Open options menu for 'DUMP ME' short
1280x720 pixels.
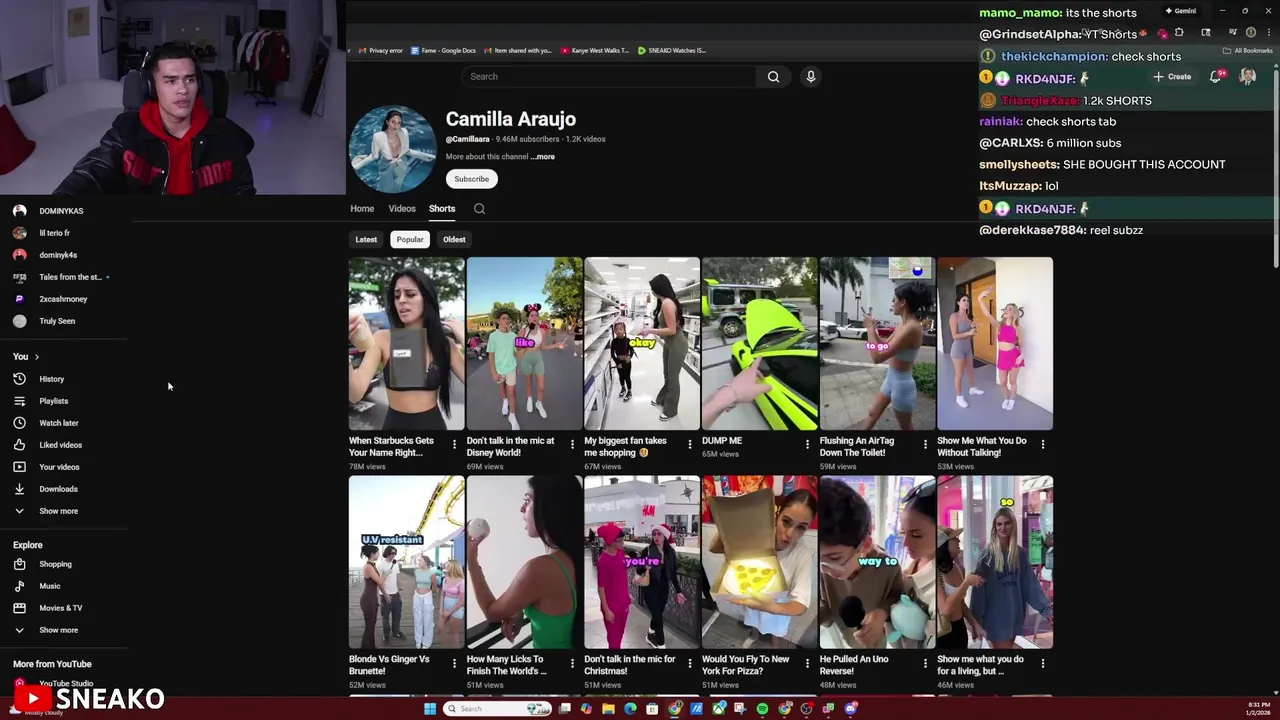(x=807, y=444)
